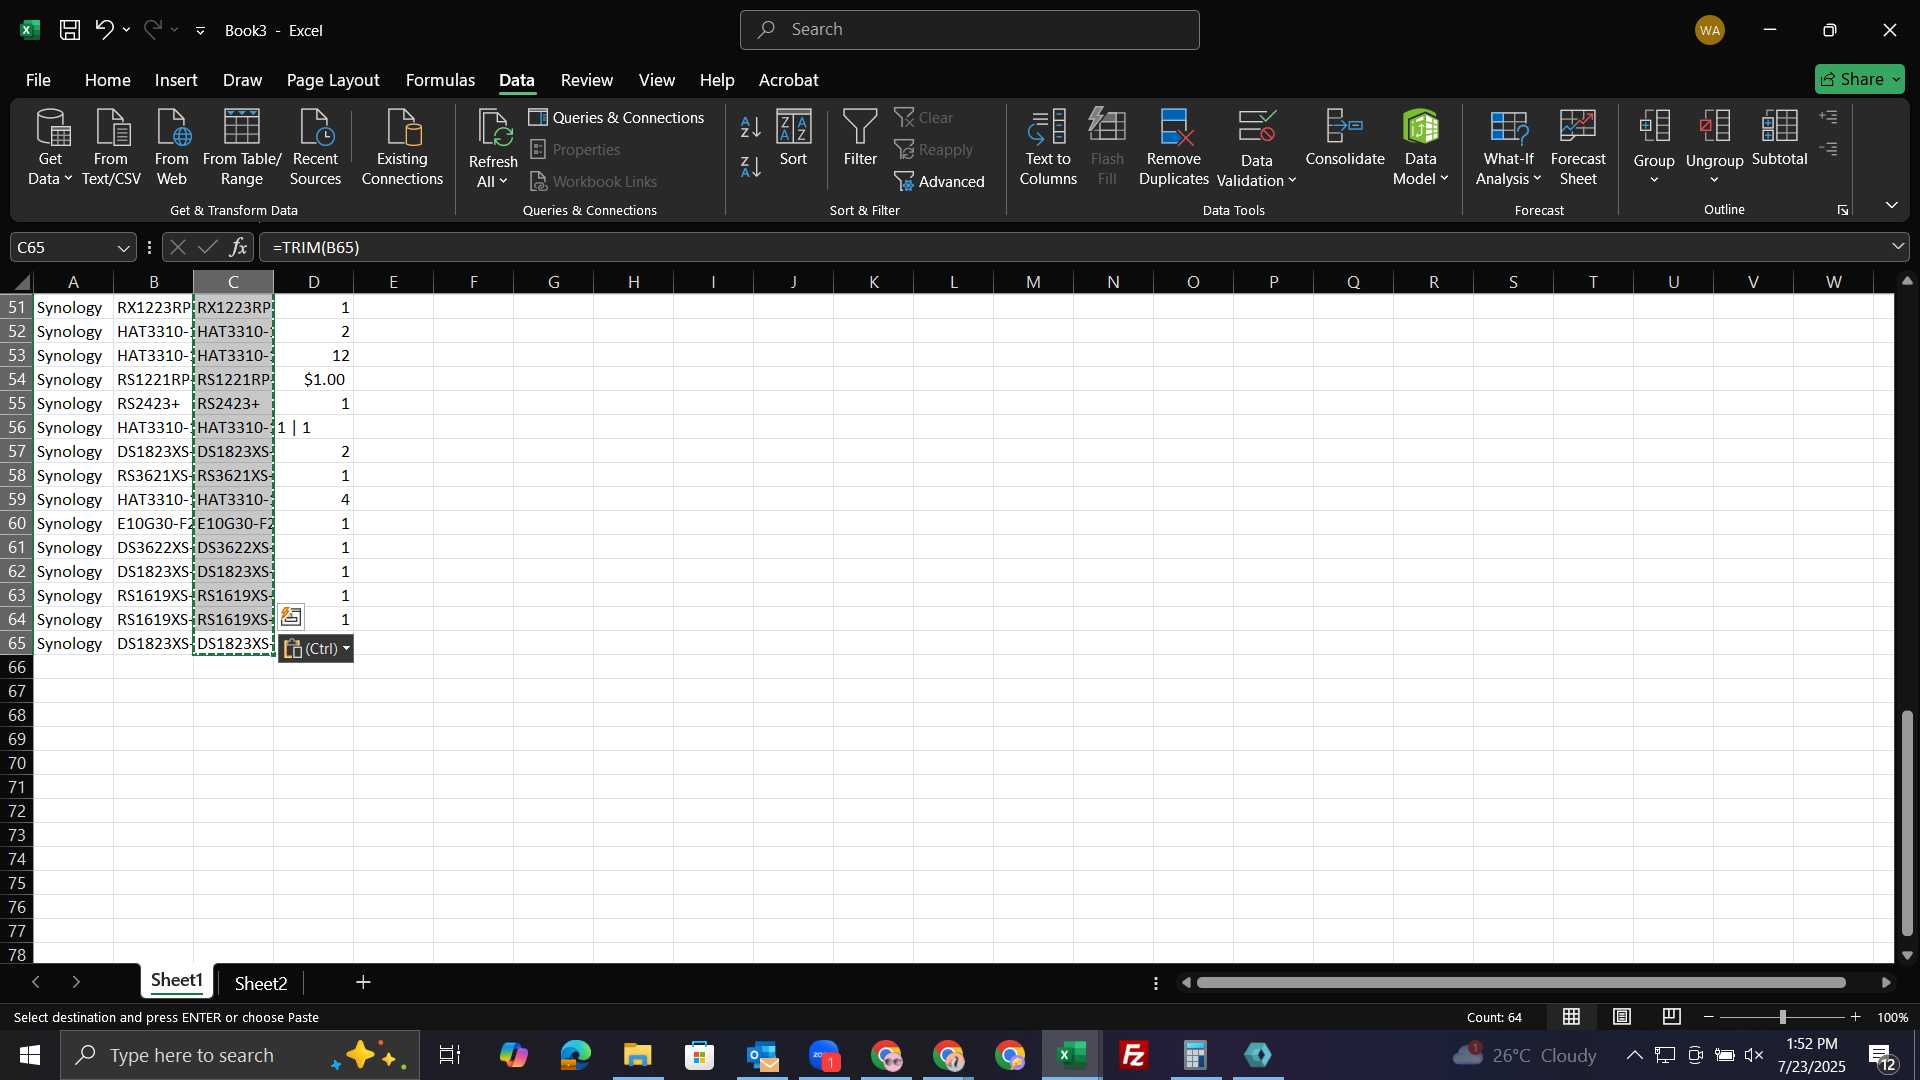Viewport: 1920px width, 1080px height.
Task: Launch Text to Columns wizard
Action: point(1048,148)
